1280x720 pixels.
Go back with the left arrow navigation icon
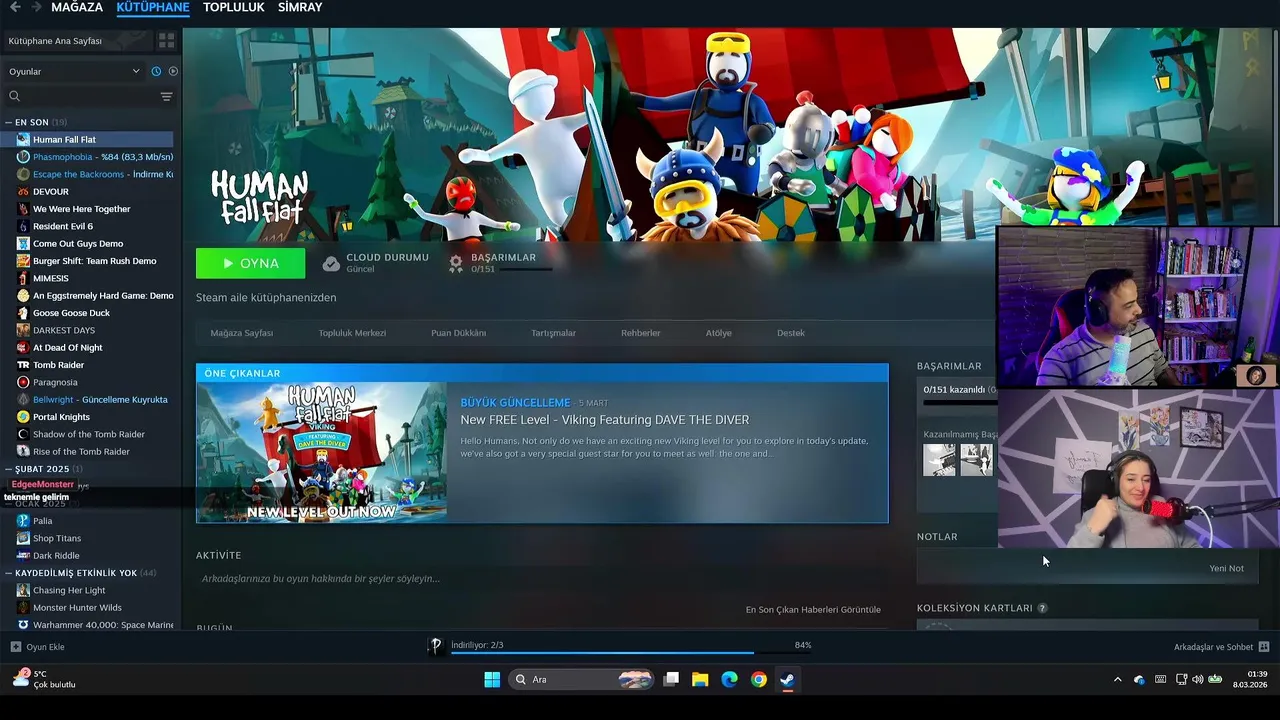point(15,7)
